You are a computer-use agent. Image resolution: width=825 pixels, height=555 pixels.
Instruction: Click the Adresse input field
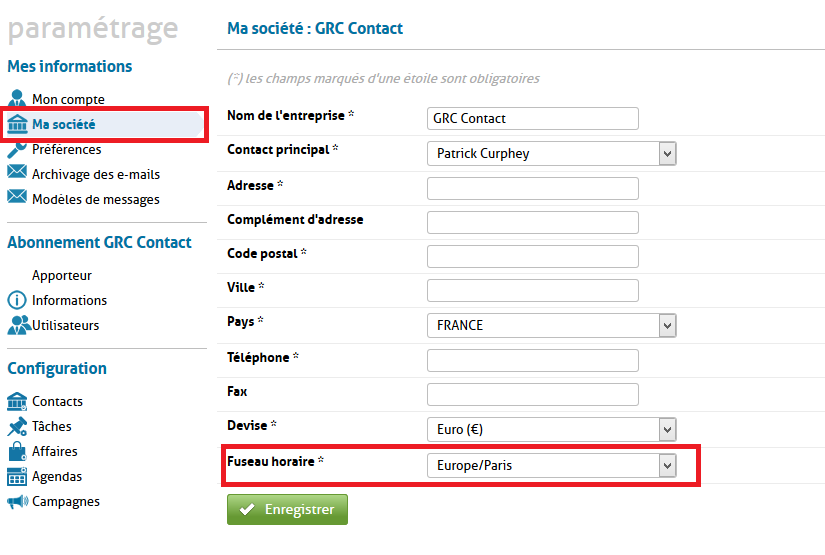point(532,188)
